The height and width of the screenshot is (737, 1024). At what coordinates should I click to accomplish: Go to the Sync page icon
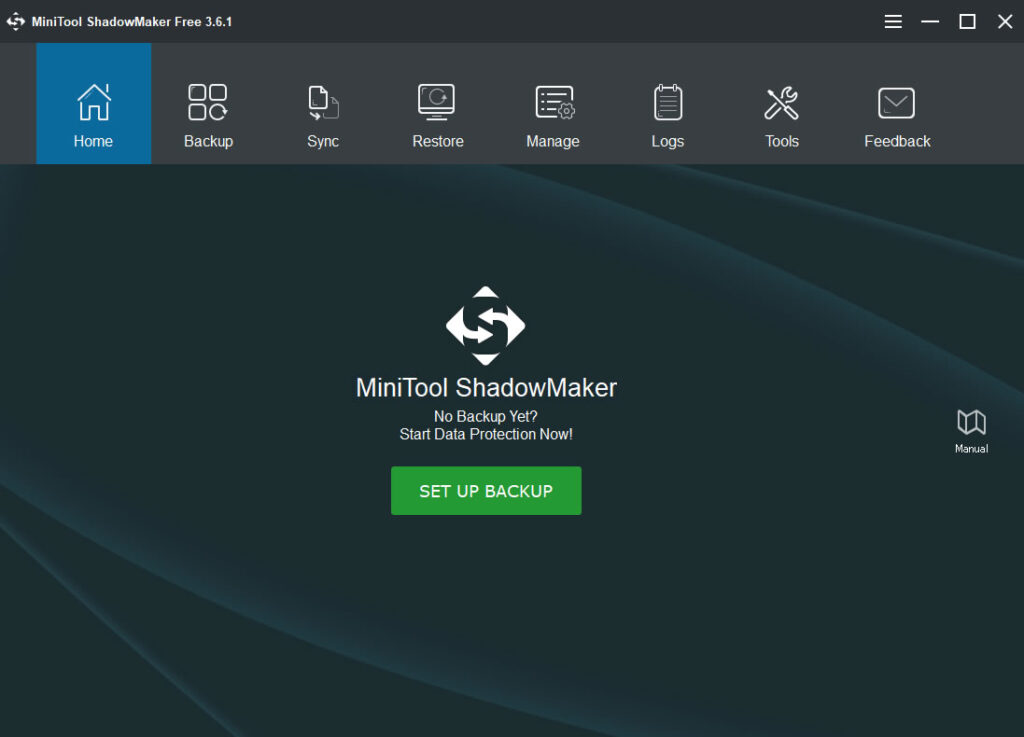(x=323, y=102)
